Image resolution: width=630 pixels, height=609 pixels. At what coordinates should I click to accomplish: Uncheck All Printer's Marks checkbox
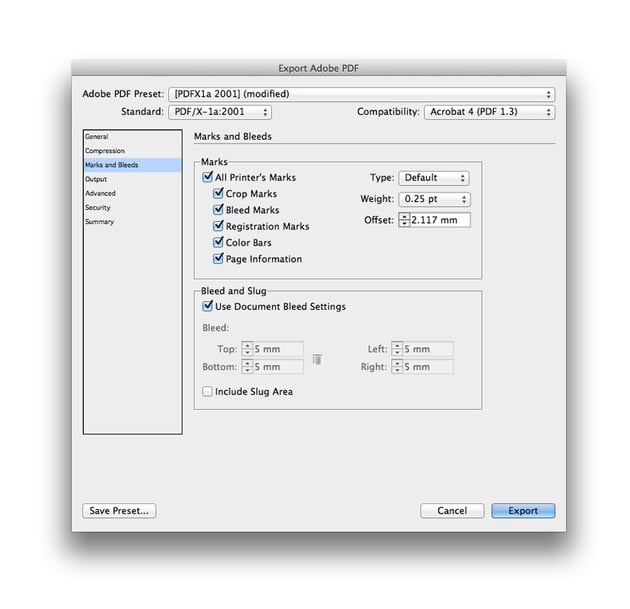(207, 177)
